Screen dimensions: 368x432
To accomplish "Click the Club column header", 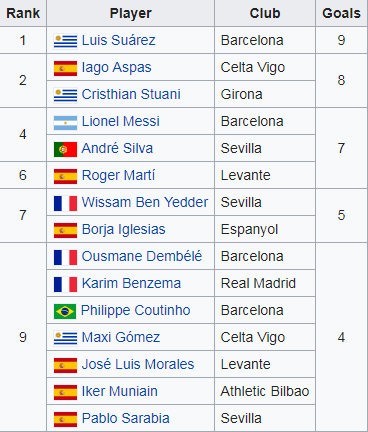I will (265, 13).
